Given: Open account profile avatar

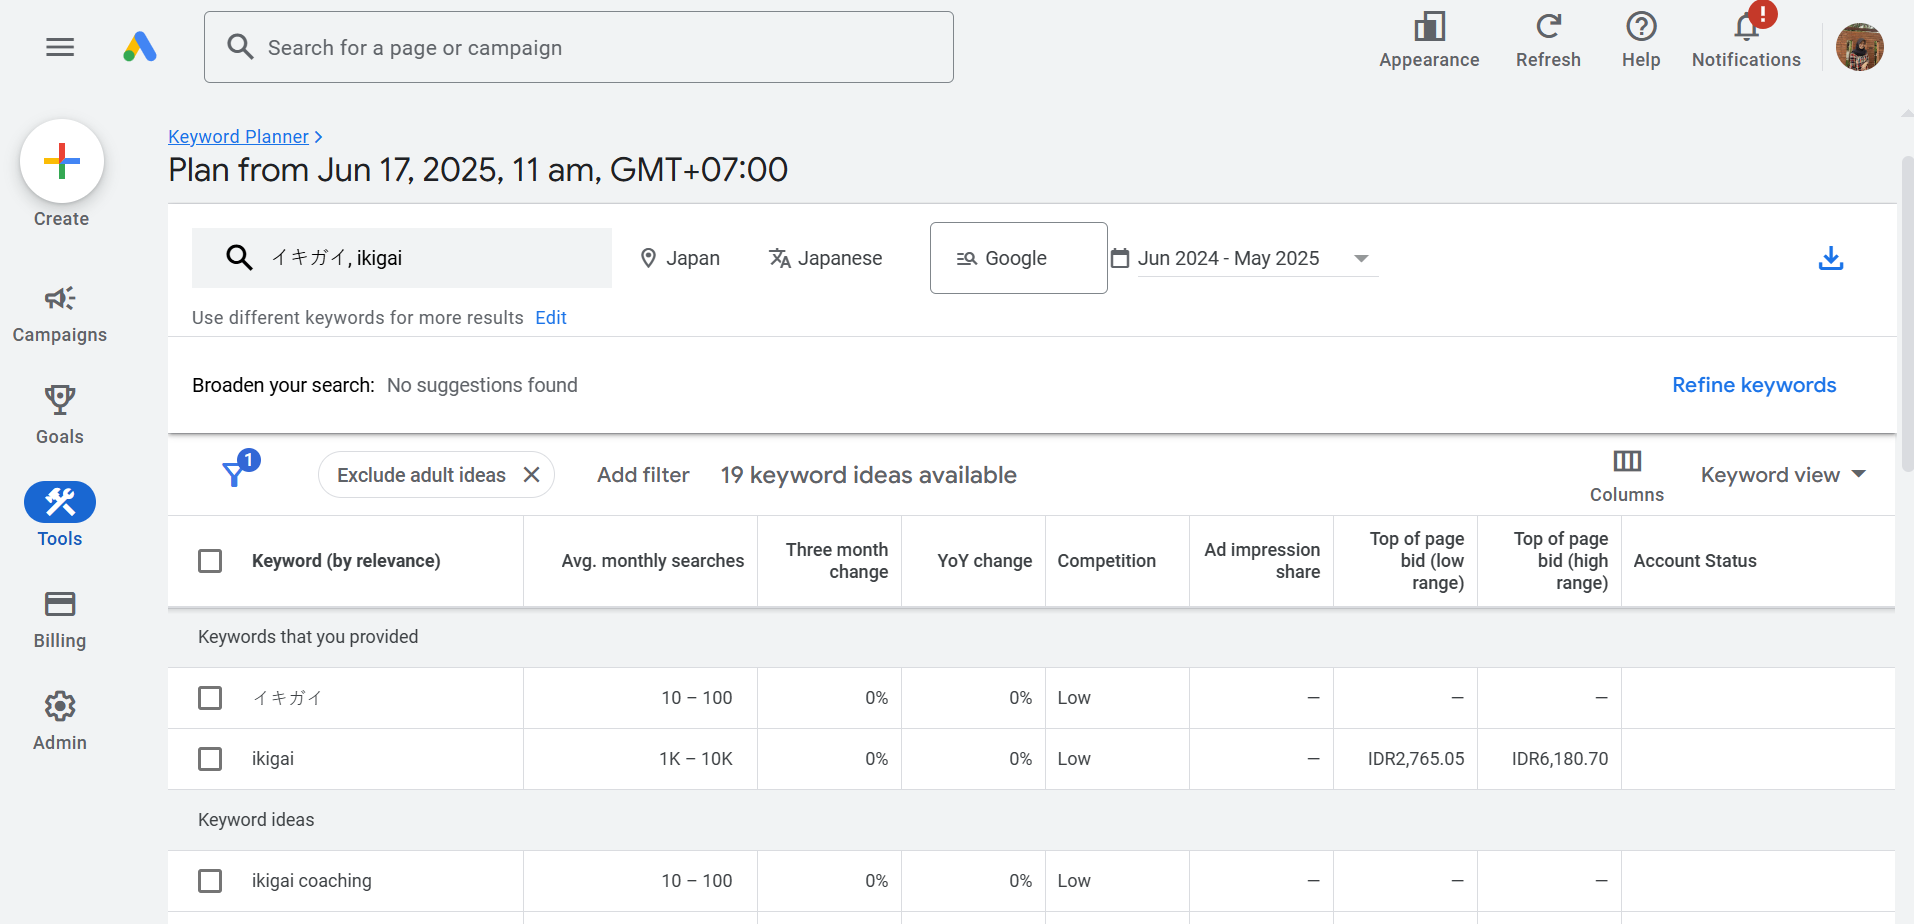Looking at the screenshot, I should pos(1860,47).
